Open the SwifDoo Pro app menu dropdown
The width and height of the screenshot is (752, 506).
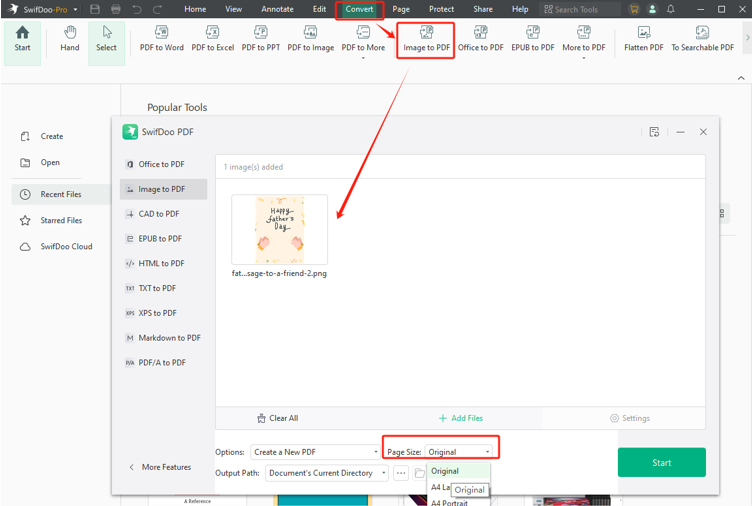75,10
